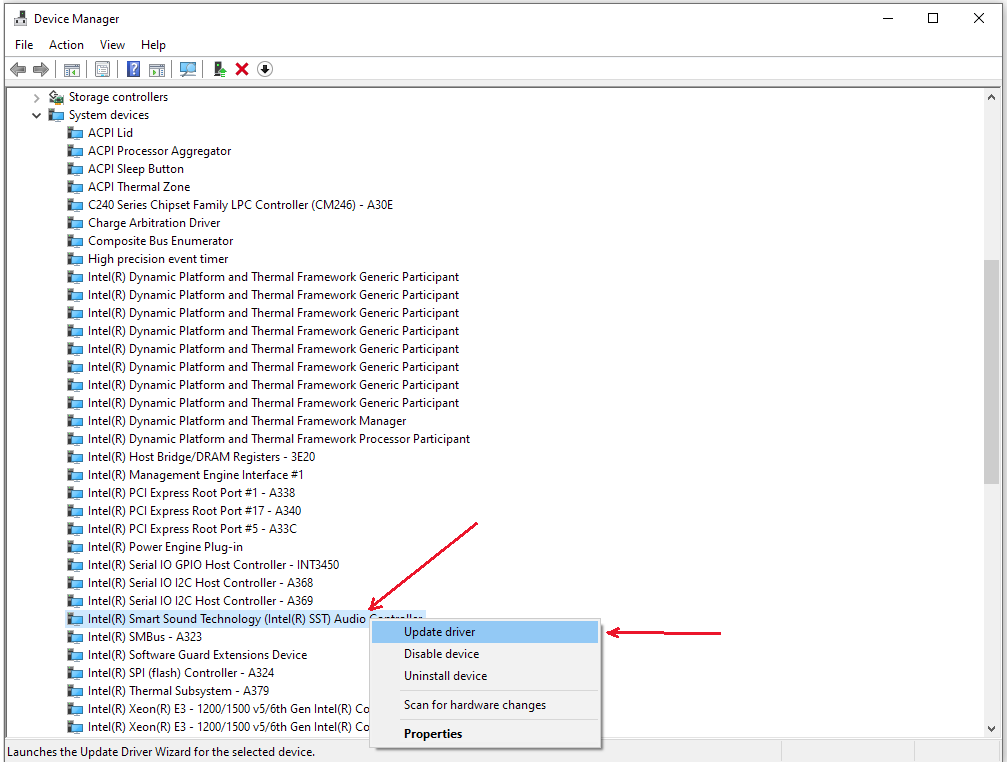Open the Help menu
The image size is (1007, 762).
click(153, 45)
